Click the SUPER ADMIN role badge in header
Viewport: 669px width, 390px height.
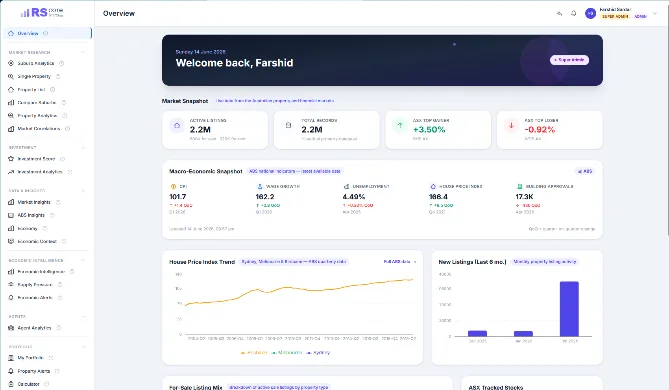tap(615, 16)
